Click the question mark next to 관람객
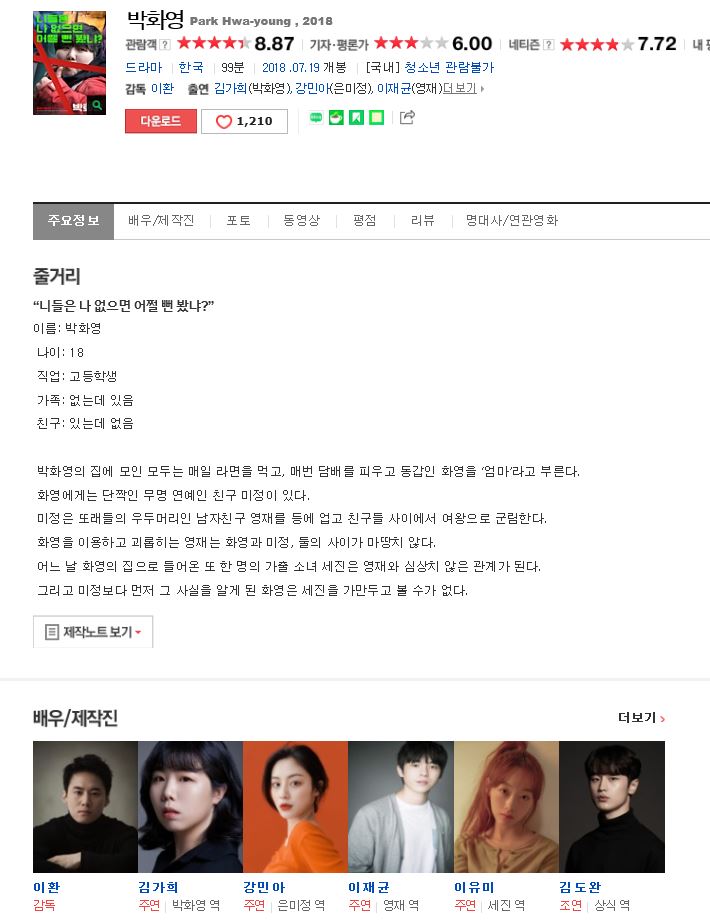This screenshot has width=710, height=923. (x=165, y=45)
